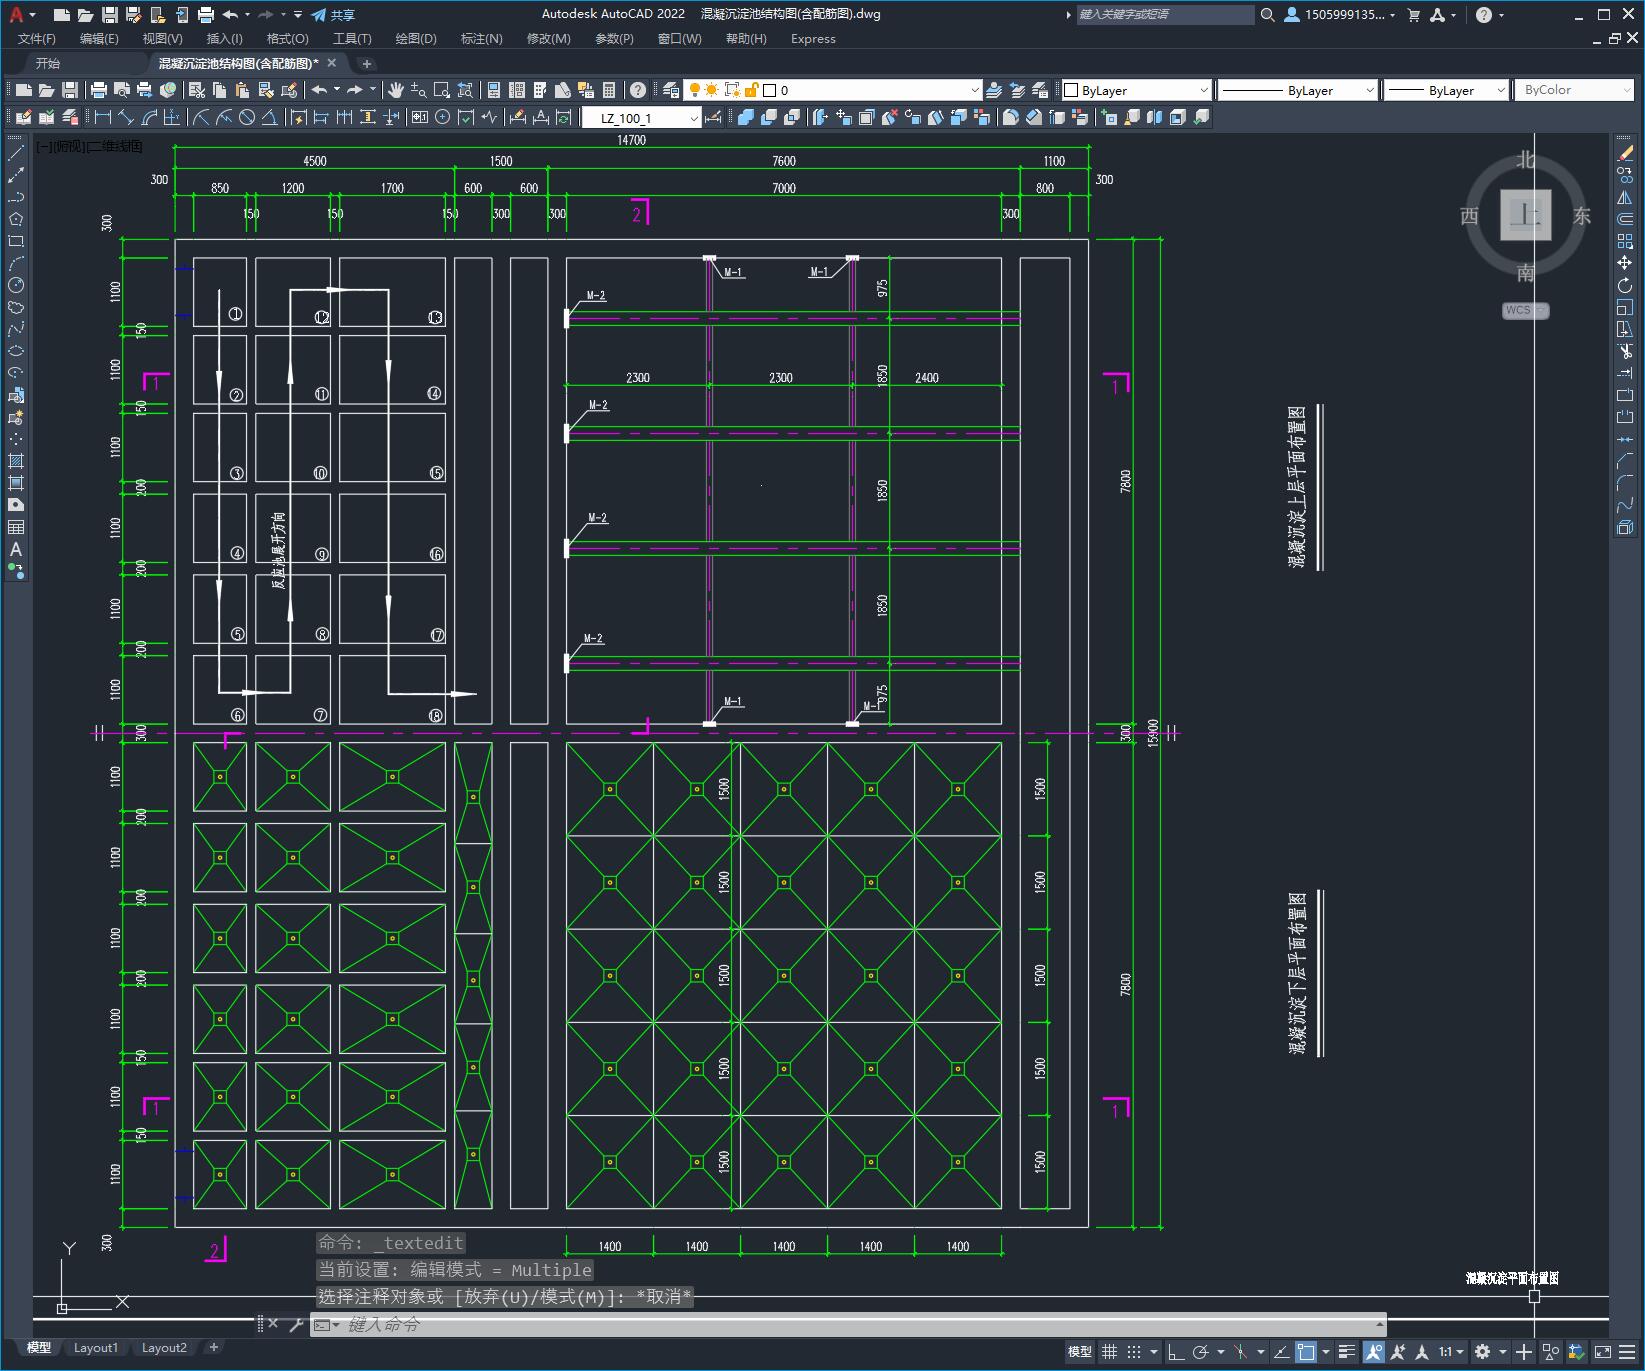Open the WCS coordinate system dropdown
The image size is (1645, 1371).
pyautogui.click(x=1525, y=310)
